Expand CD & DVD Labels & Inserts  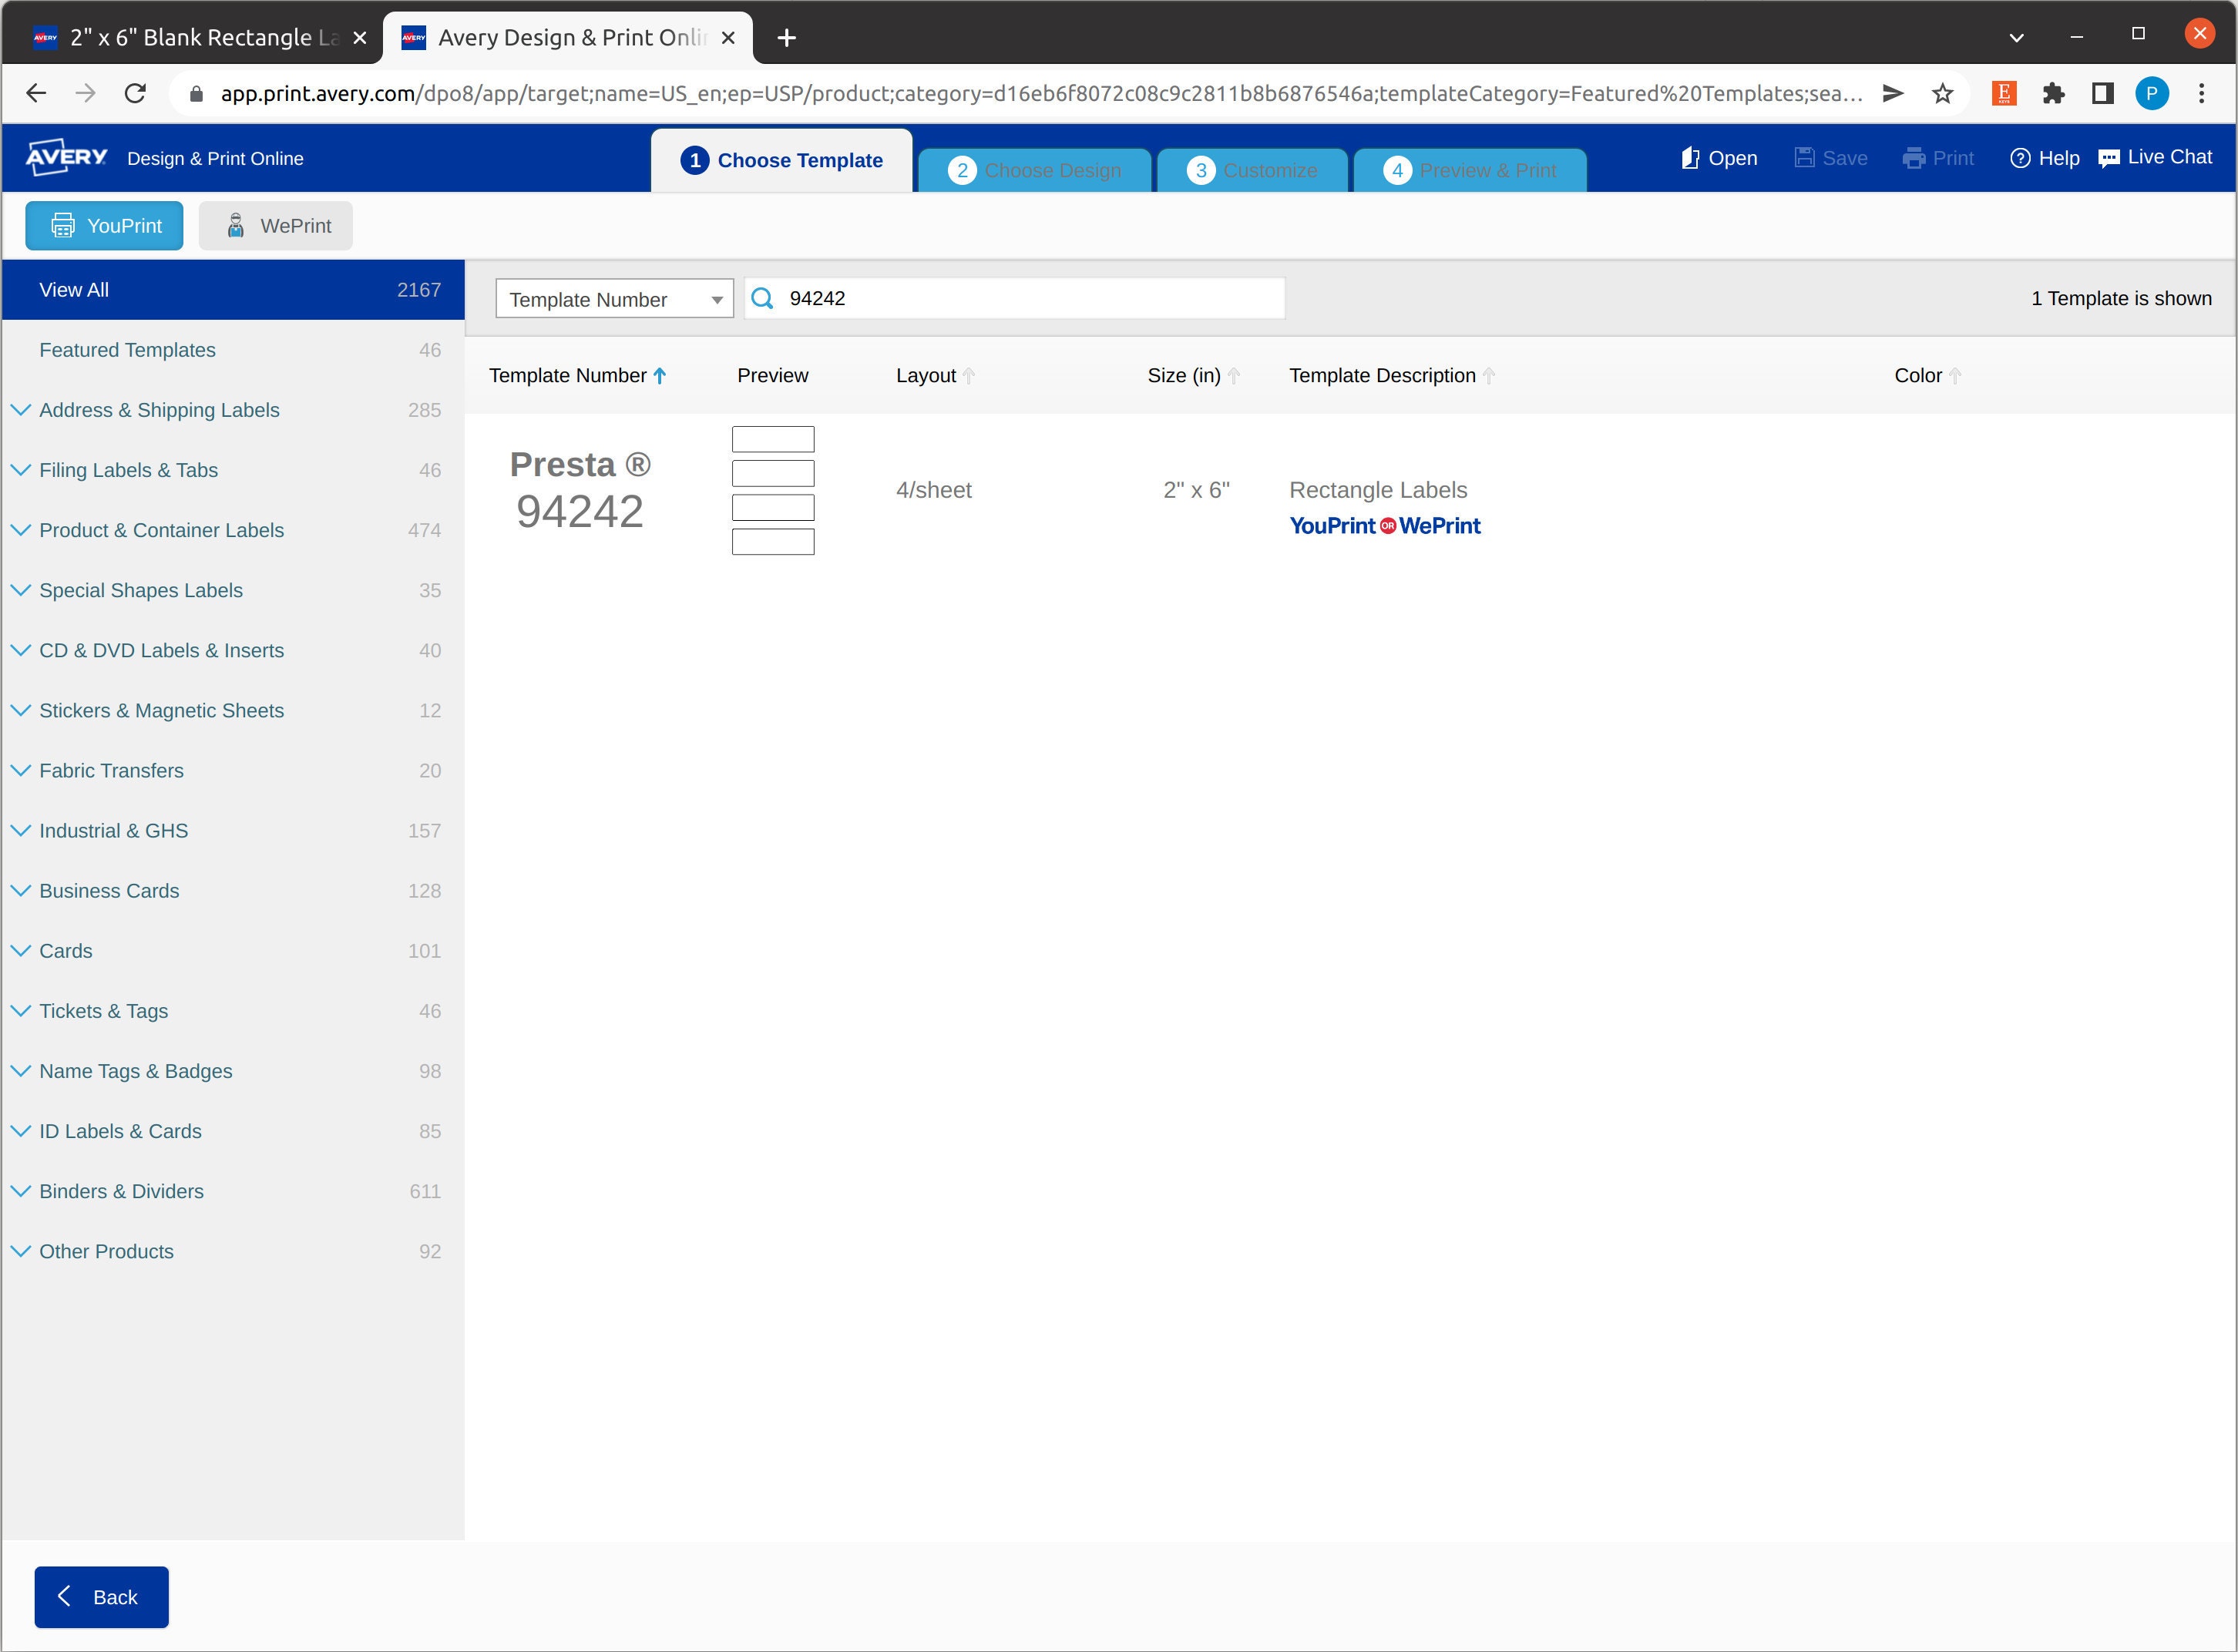(20, 650)
